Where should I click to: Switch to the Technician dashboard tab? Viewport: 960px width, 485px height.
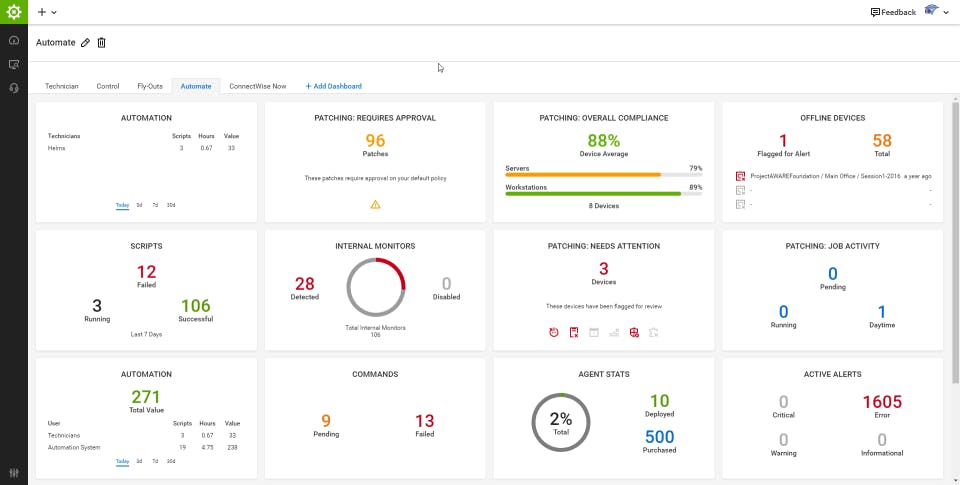[x=62, y=86]
